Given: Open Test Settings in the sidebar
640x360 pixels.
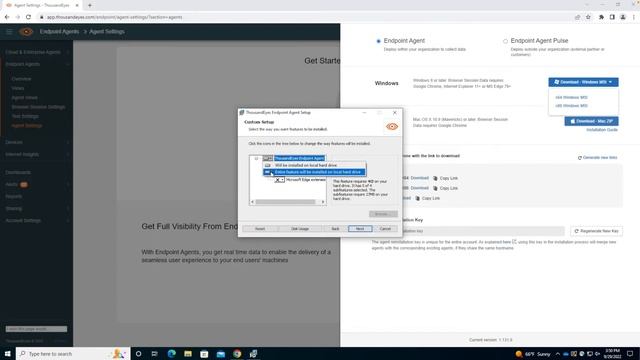Looking at the screenshot, I should (25, 116).
